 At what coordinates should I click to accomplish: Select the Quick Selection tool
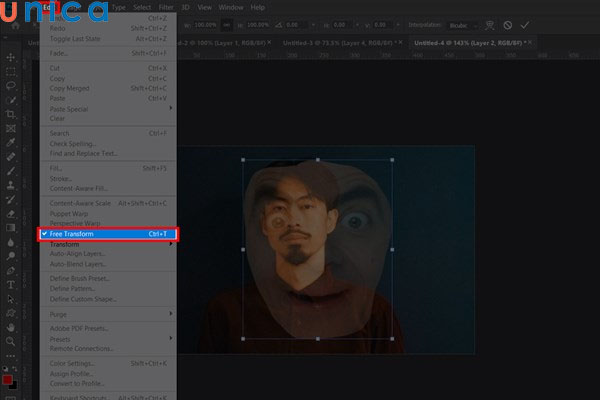coord(11,100)
